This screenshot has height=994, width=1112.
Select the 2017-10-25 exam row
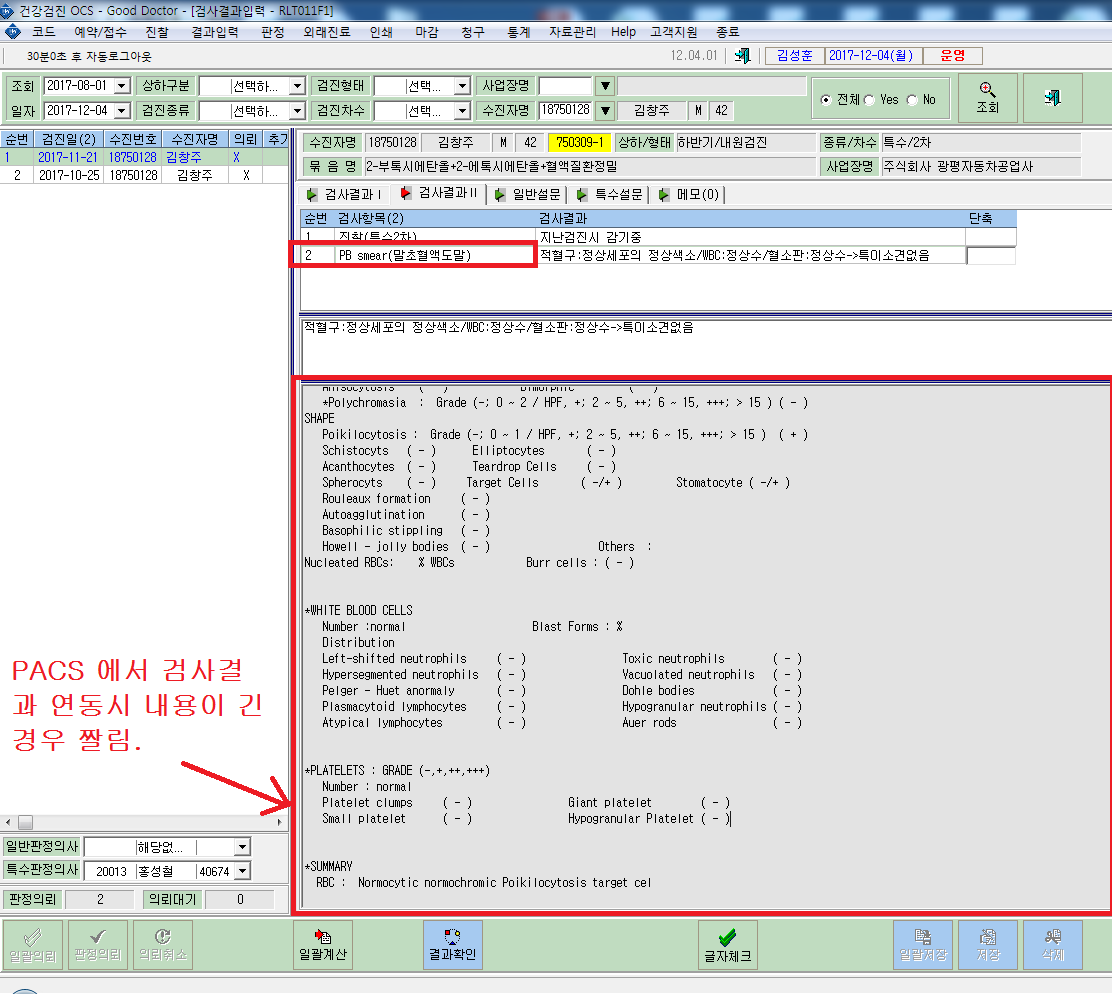(x=144, y=175)
